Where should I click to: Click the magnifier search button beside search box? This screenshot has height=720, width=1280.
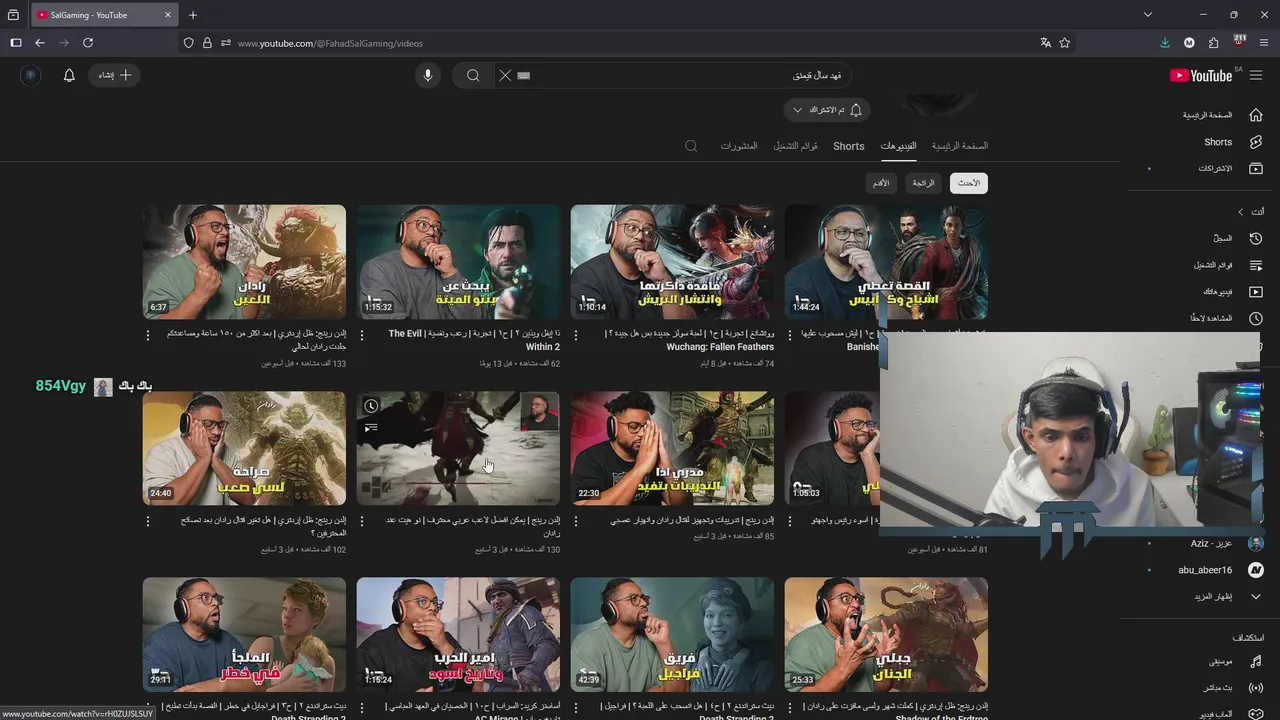[473, 75]
